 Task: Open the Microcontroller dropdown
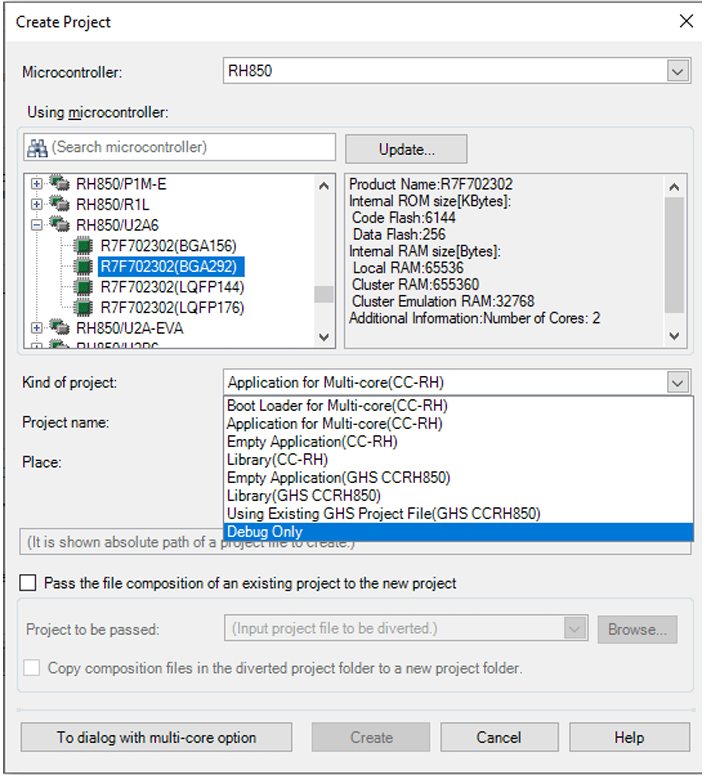click(x=678, y=71)
